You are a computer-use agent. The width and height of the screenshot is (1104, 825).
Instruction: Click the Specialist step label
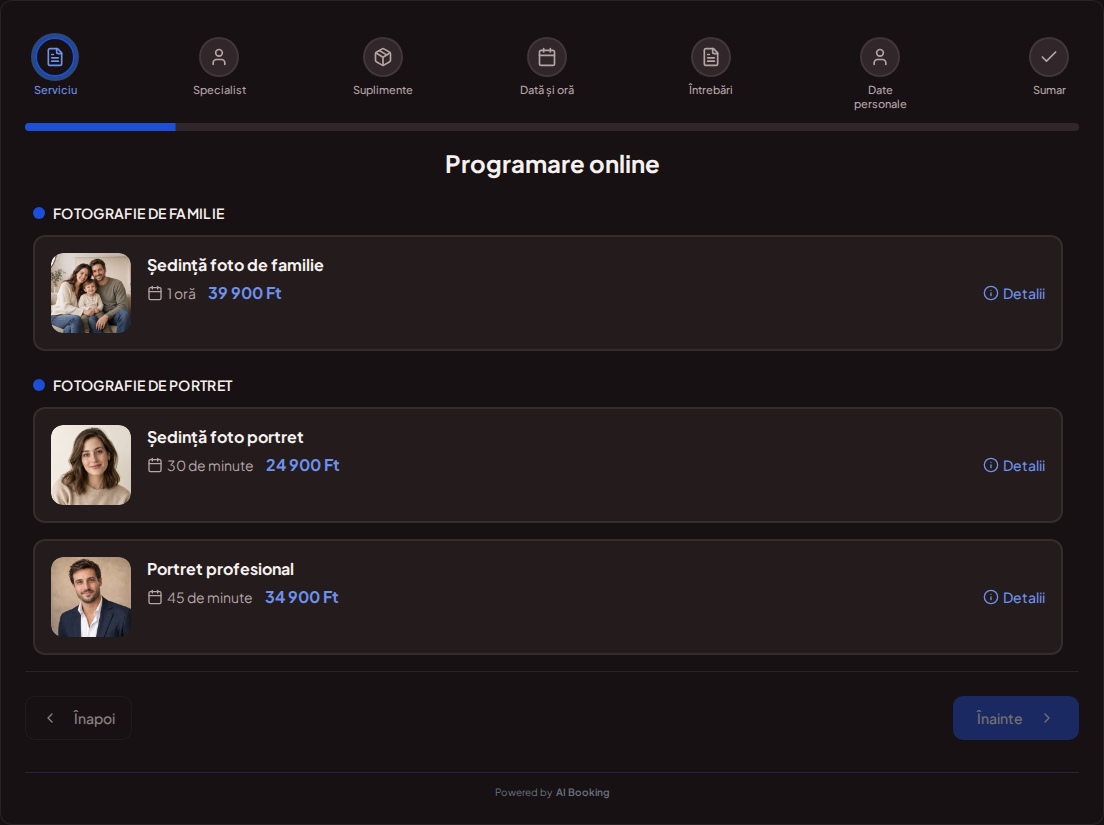coord(219,90)
